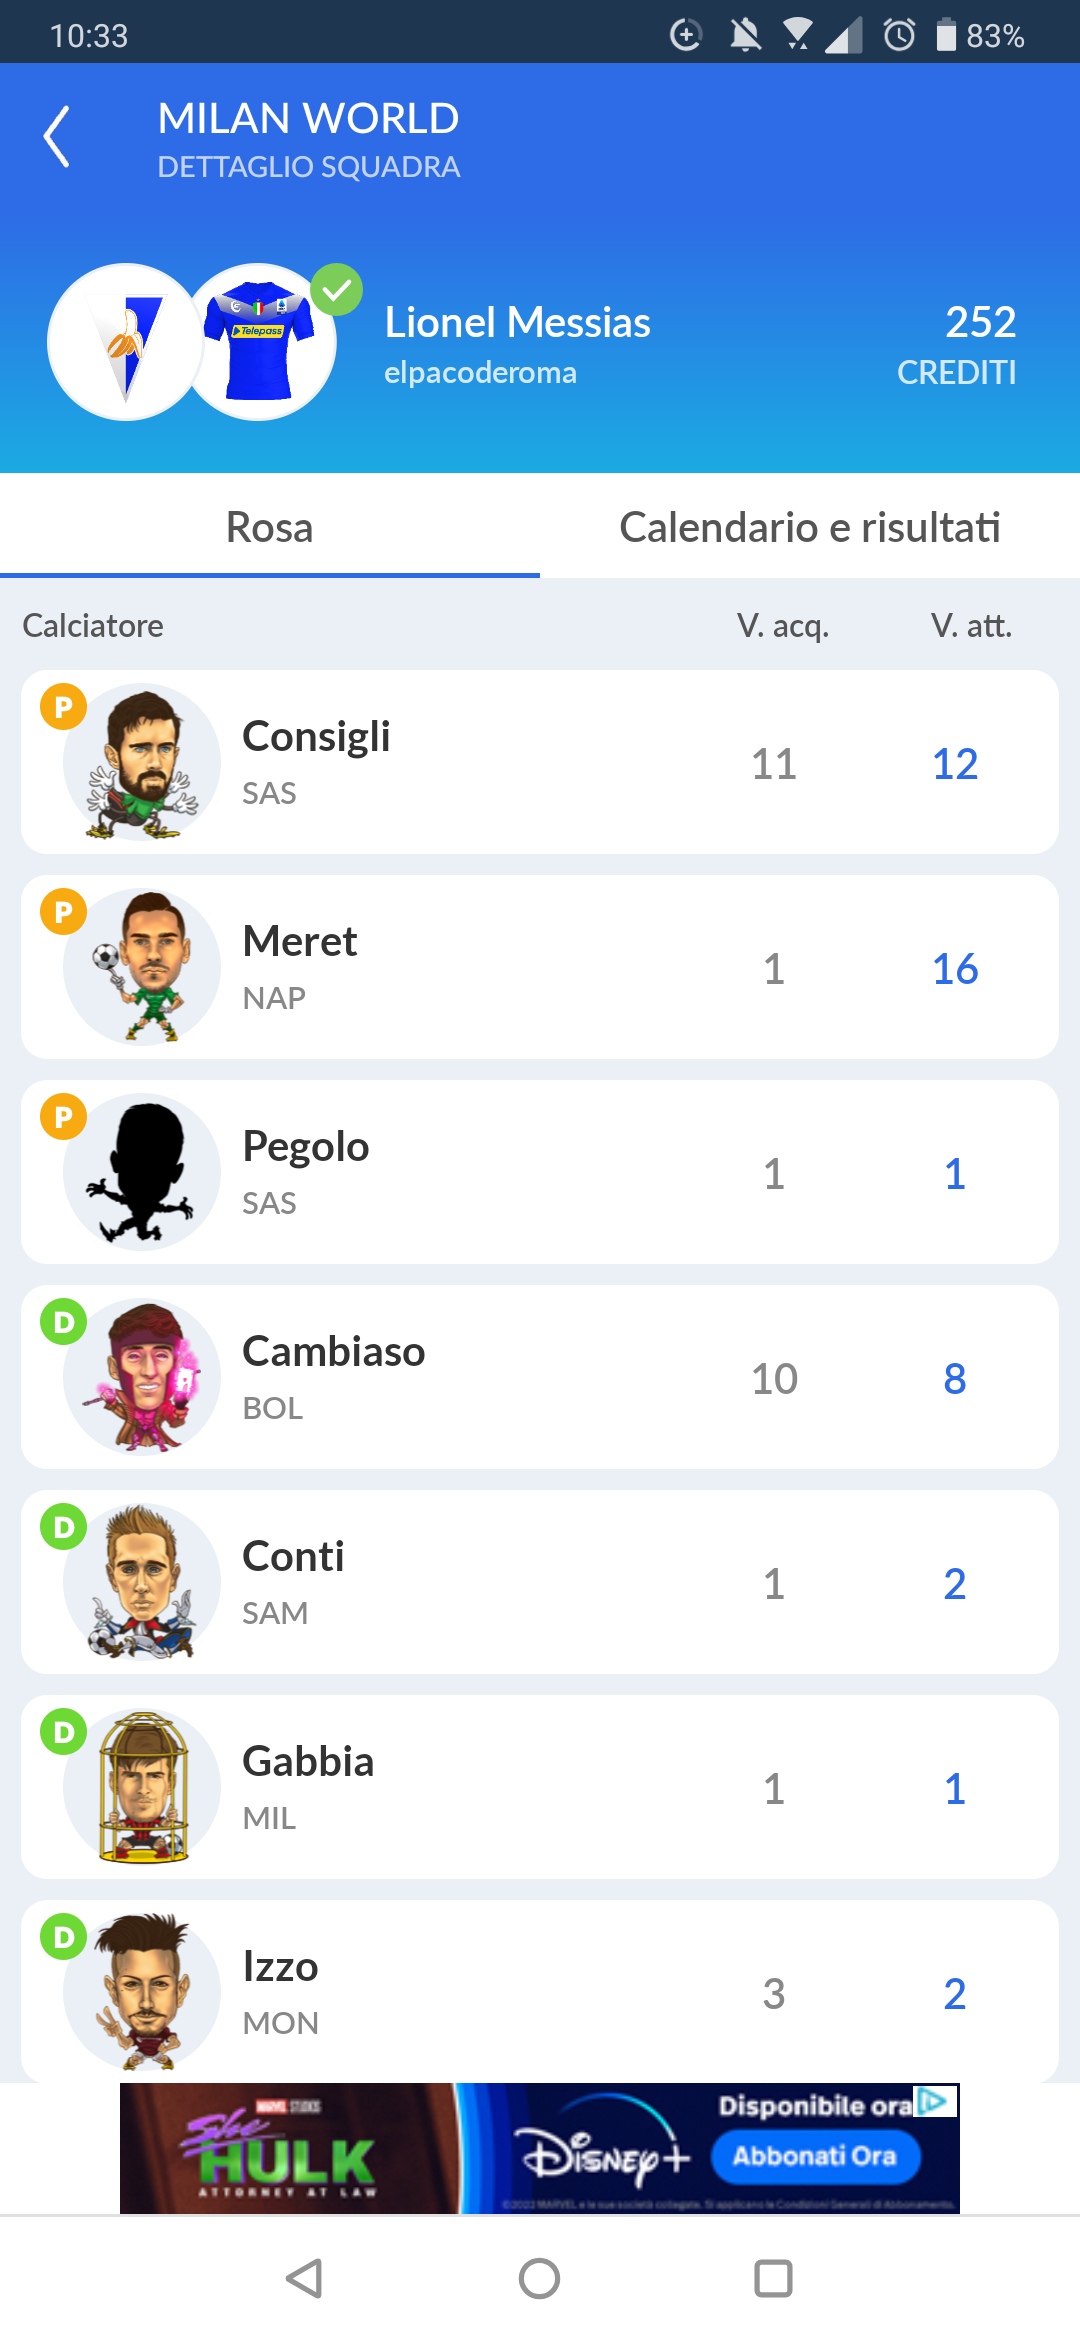The width and height of the screenshot is (1080, 2340).
Task: Tap green verified checkmark badge
Action: click(336, 290)
